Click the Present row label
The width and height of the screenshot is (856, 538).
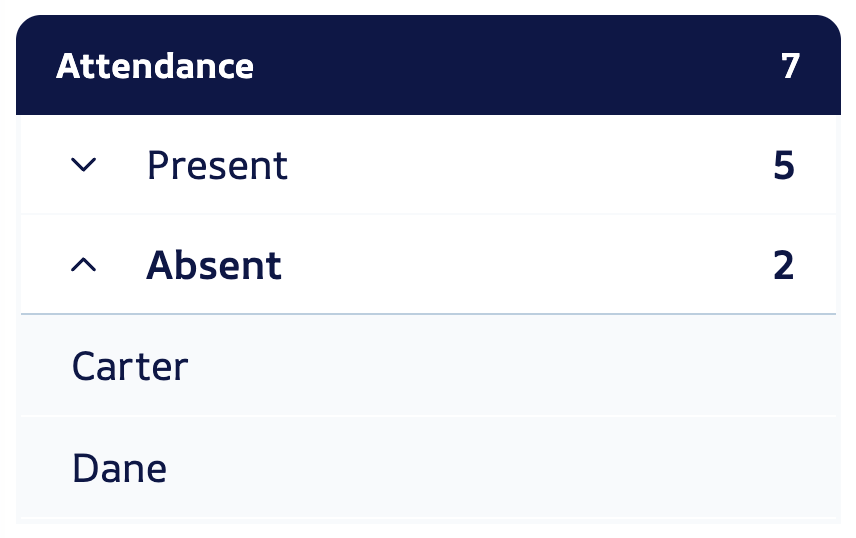(217, 165)
